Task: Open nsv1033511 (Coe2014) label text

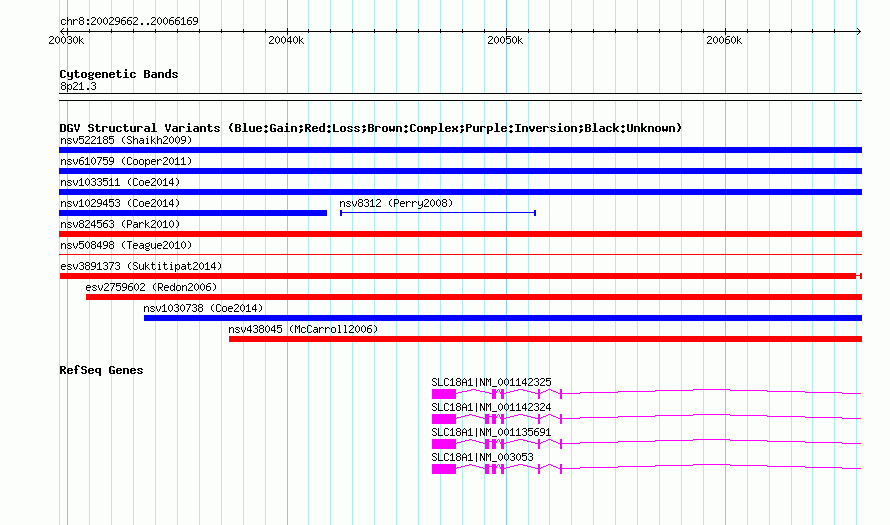Action: point(120,182)
